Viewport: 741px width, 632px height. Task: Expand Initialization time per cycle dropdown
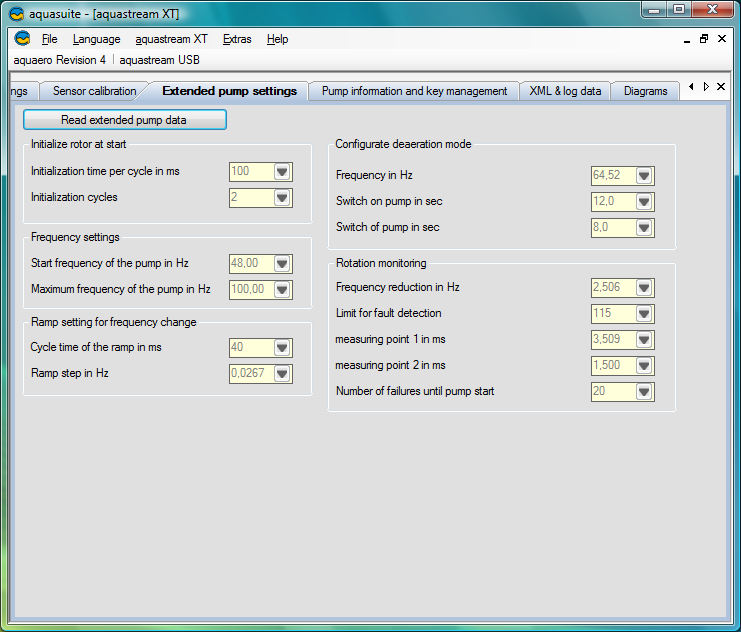coord(282,172)
